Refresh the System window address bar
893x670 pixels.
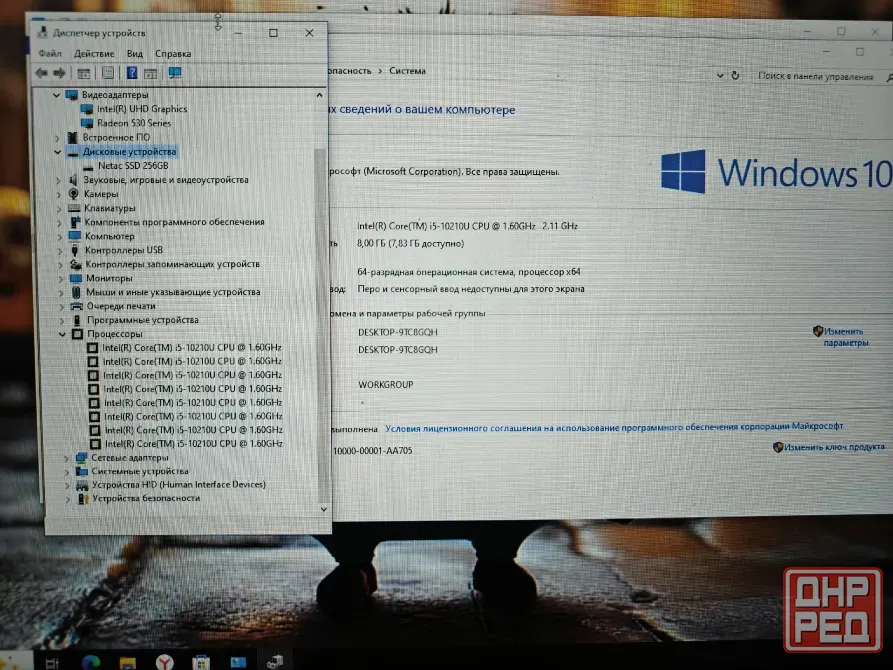[x=735, y=75]
